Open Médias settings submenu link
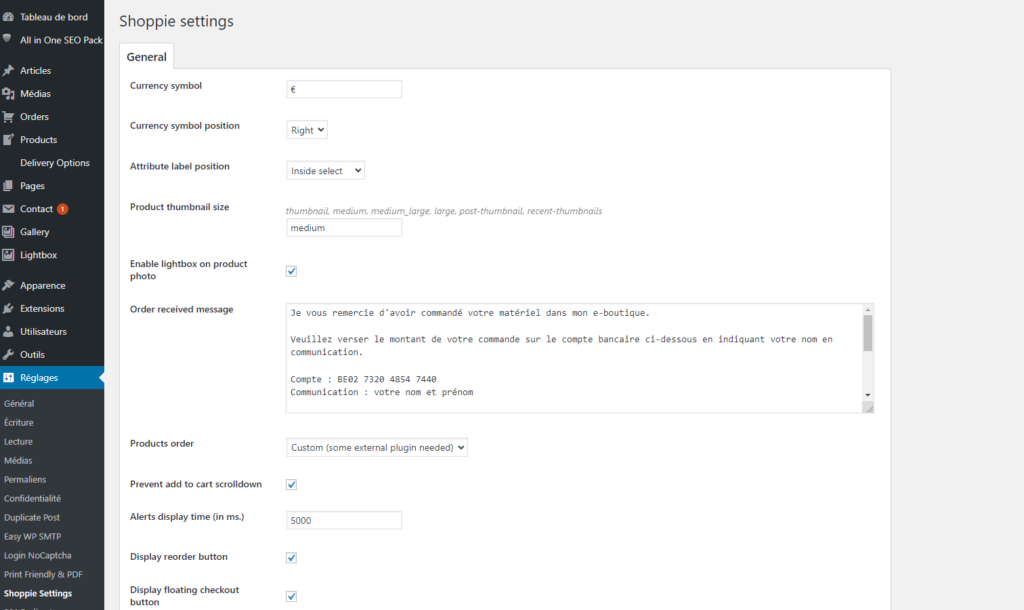This screenshot has width=1024, height=610. (x=18, y=460)
